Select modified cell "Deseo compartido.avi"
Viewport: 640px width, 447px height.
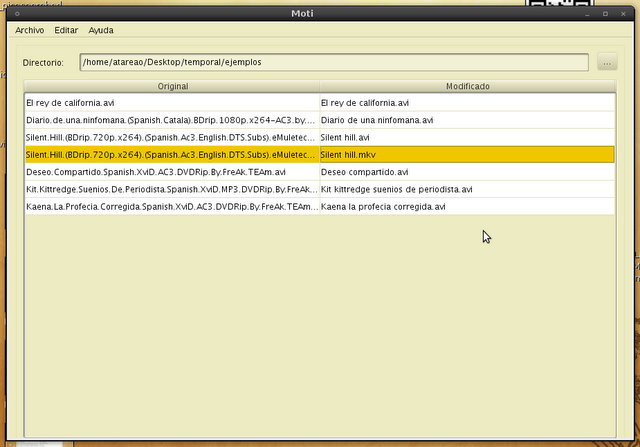[x=467, y=172]
